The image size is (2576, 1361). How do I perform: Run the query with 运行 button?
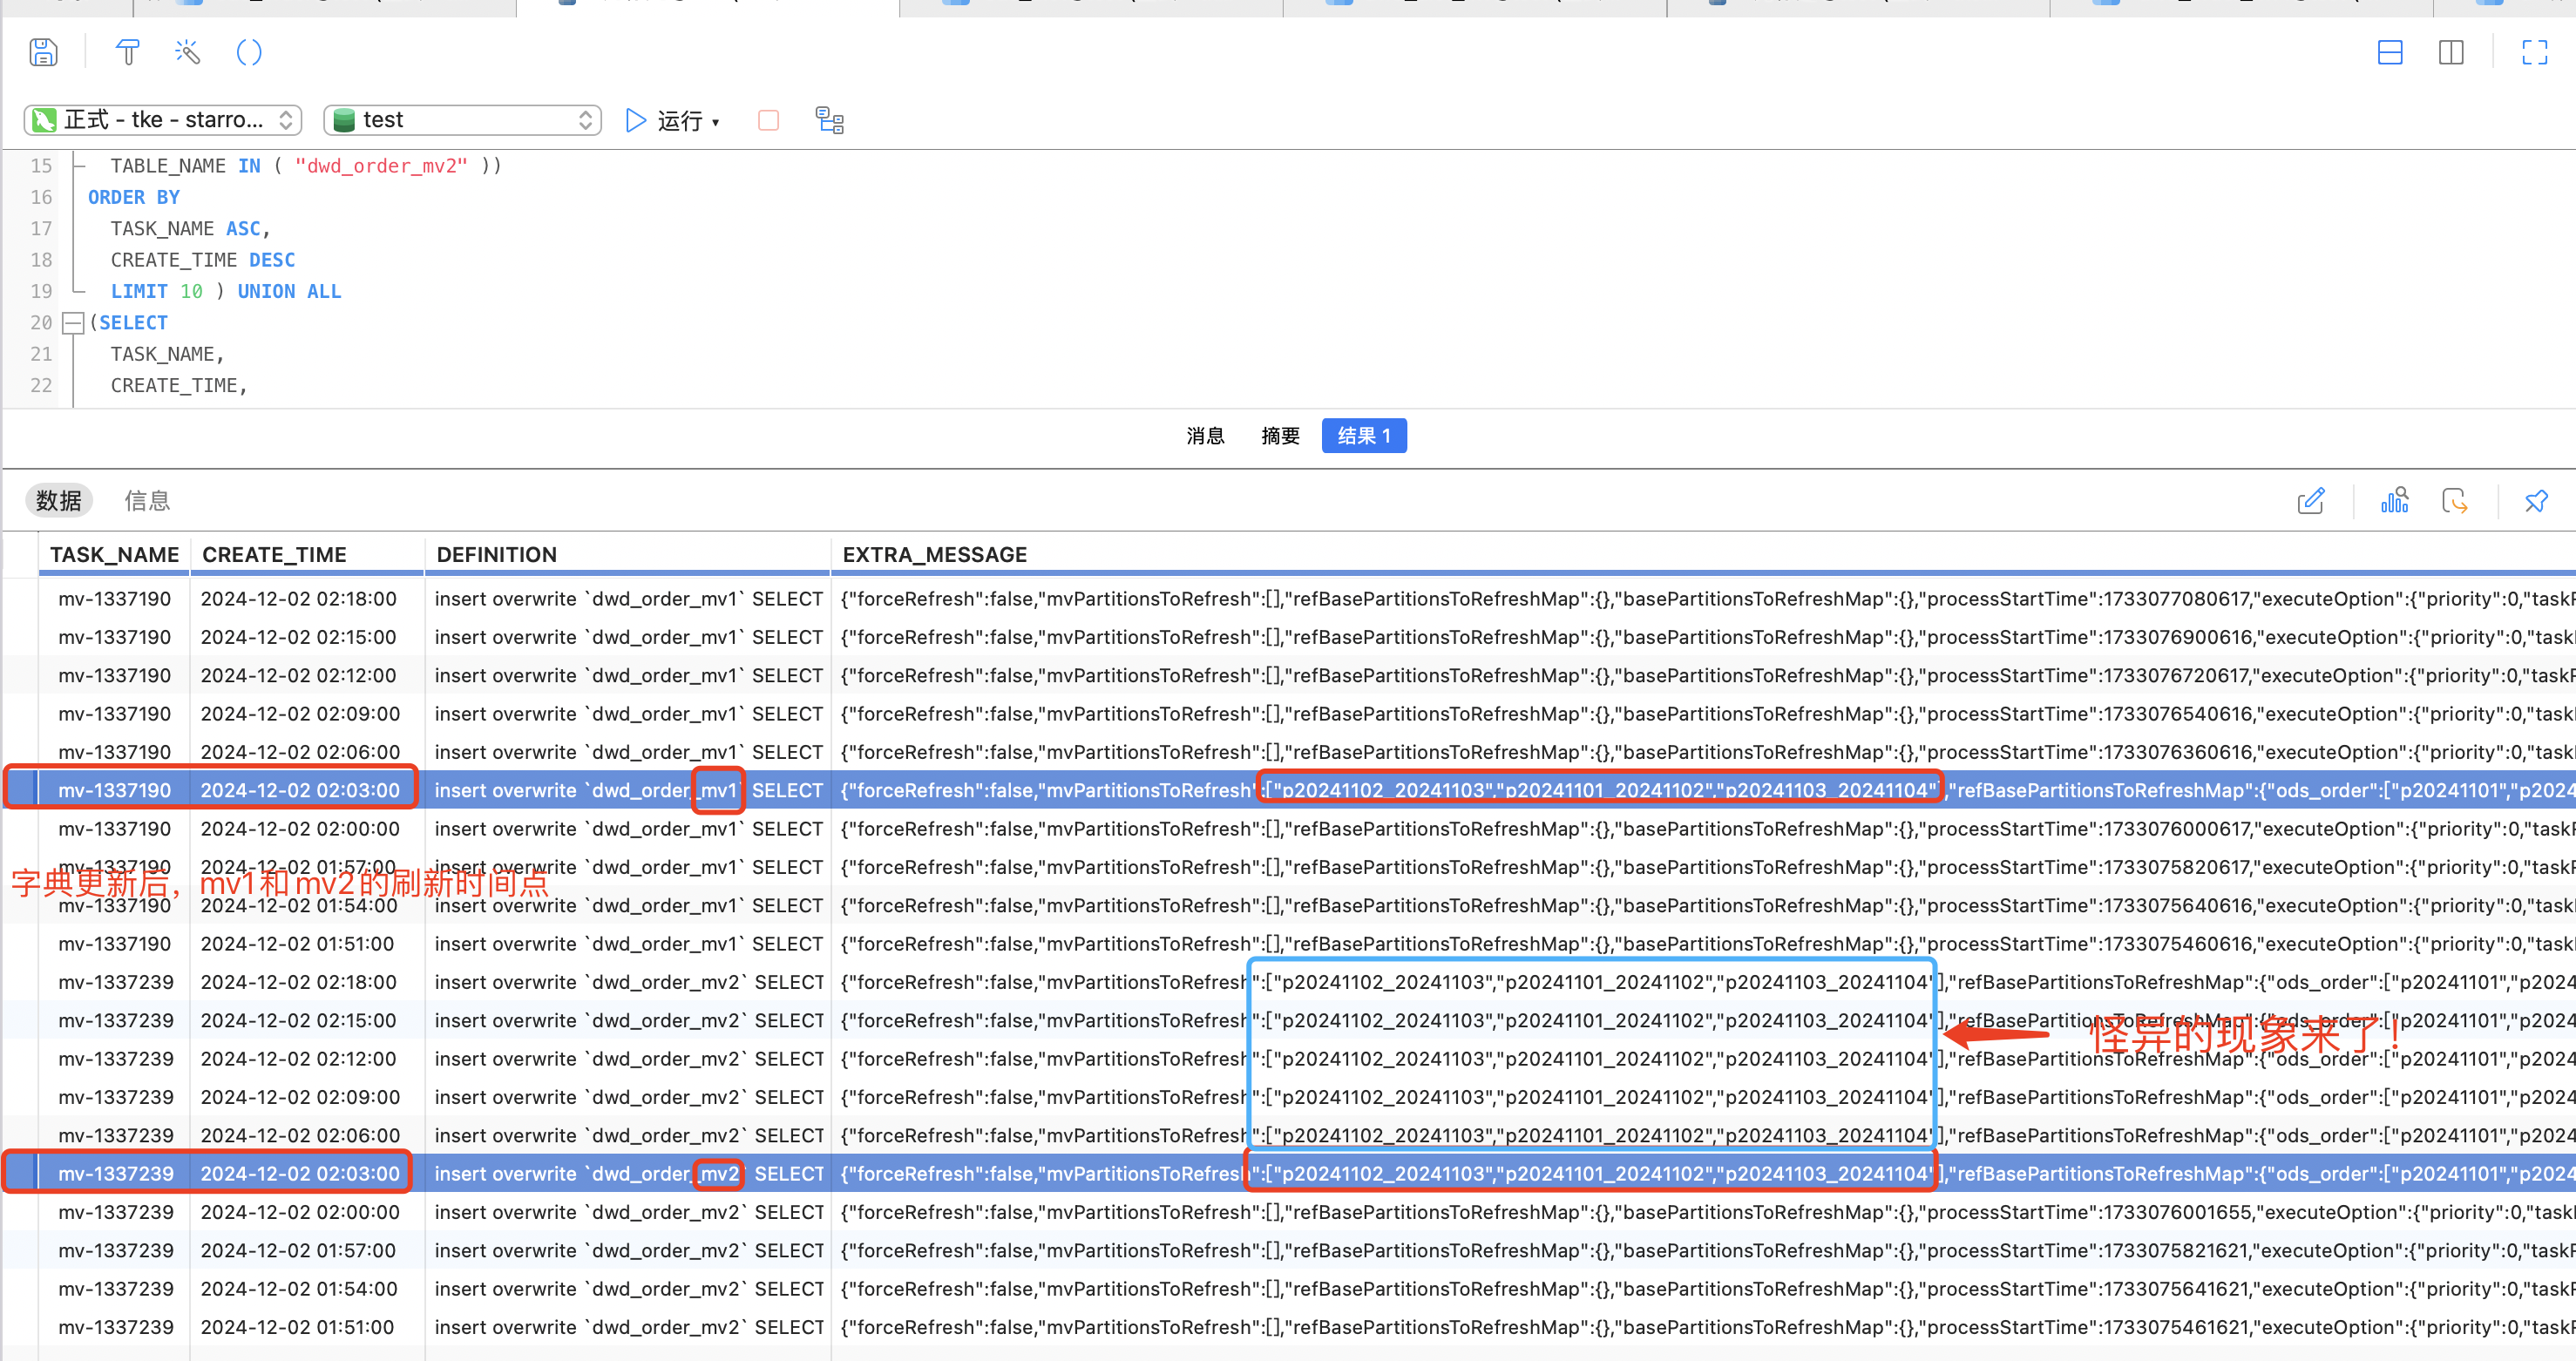pyautogui.click(x=664, y=120)
